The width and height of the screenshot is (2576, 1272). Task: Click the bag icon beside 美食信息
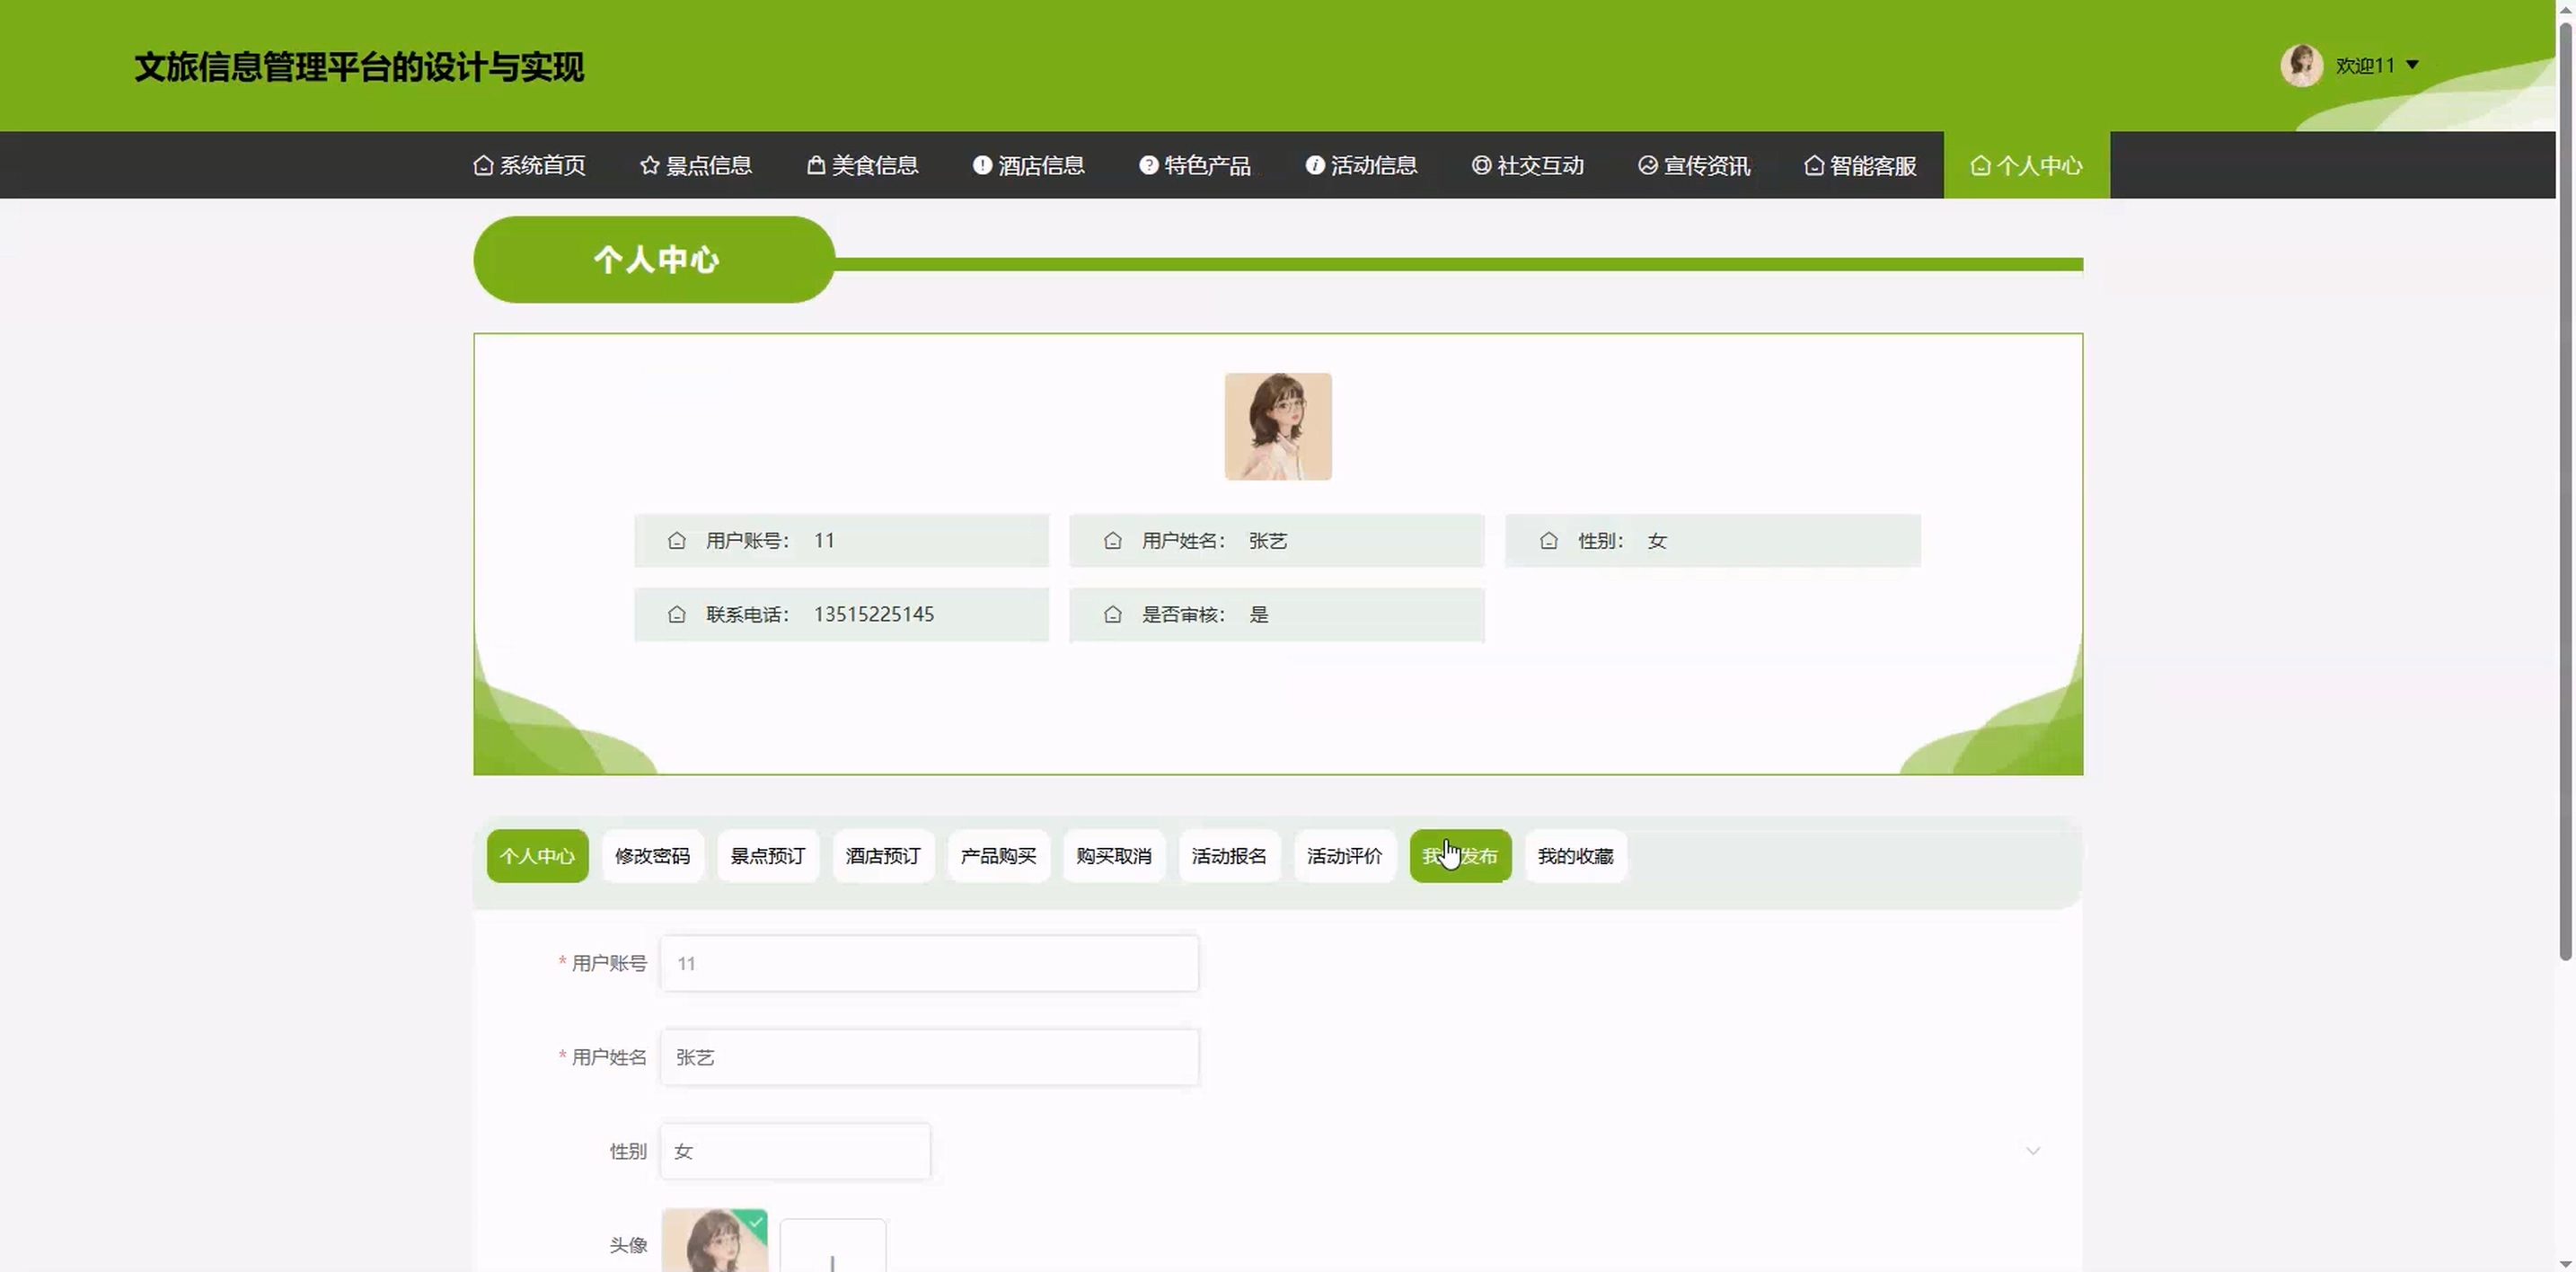point(816,165)
